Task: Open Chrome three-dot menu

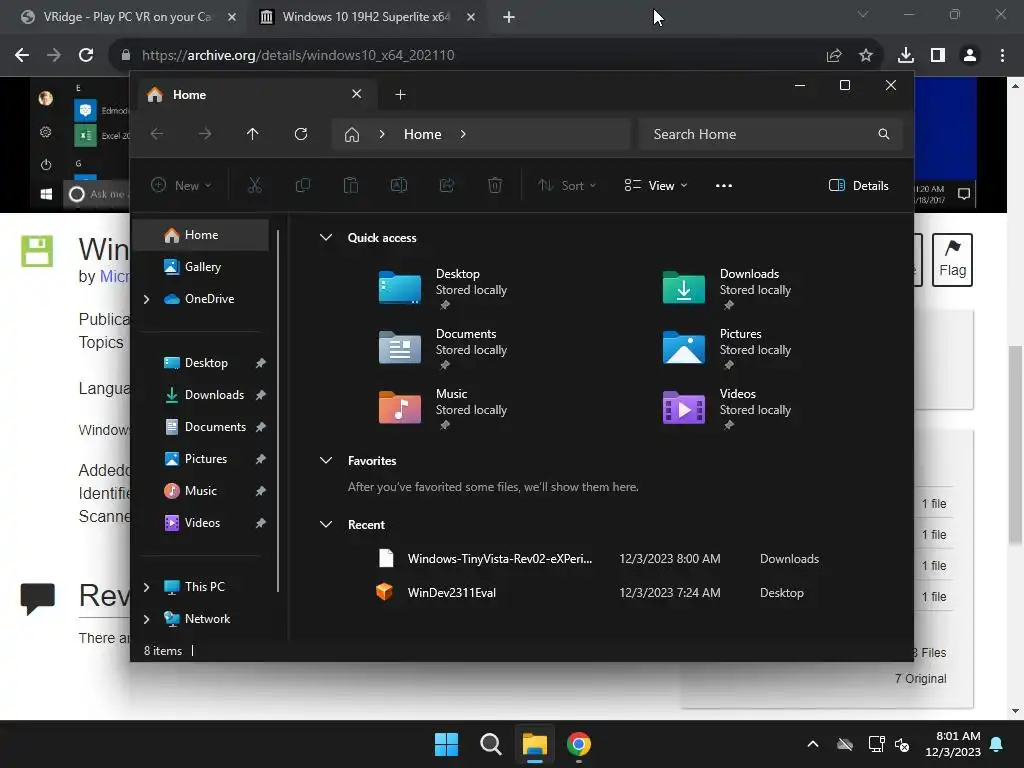Action: 1002,56
